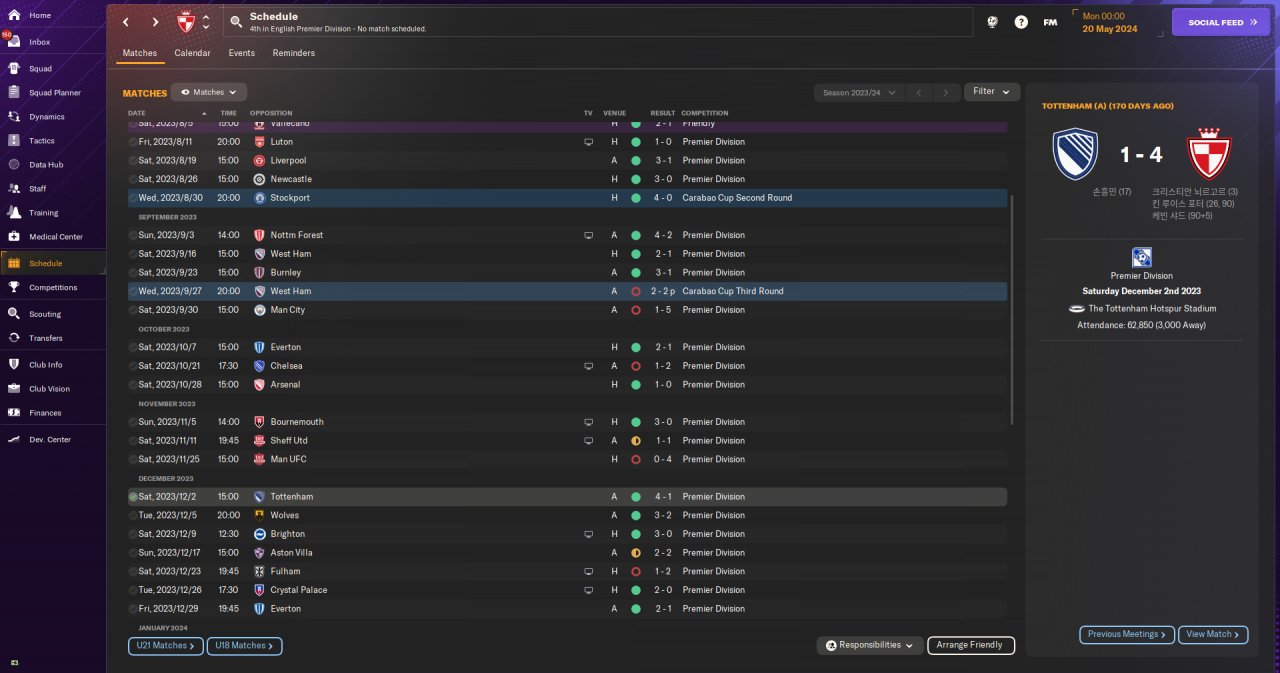
Task: Open the Club Vision icon
Action: tap(14, 388)
